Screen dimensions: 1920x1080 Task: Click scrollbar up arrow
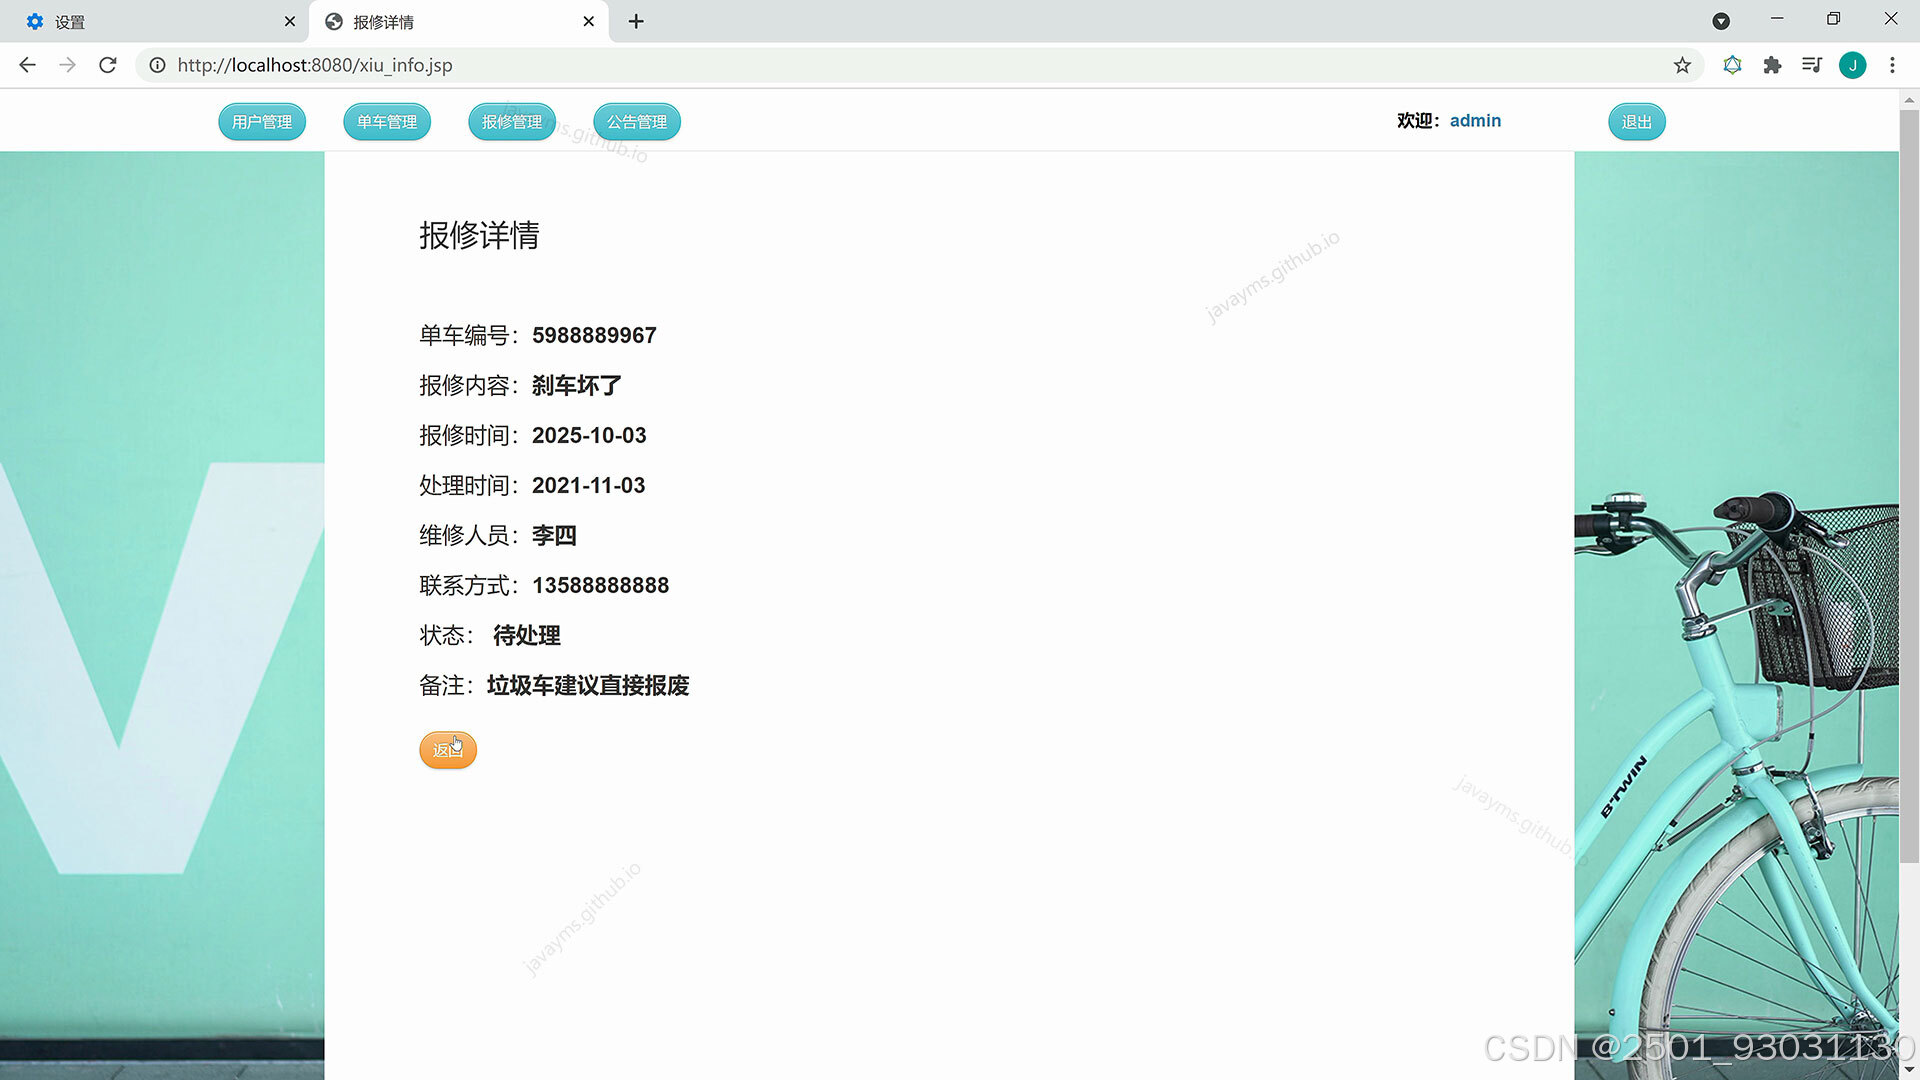coord(1909,100)
